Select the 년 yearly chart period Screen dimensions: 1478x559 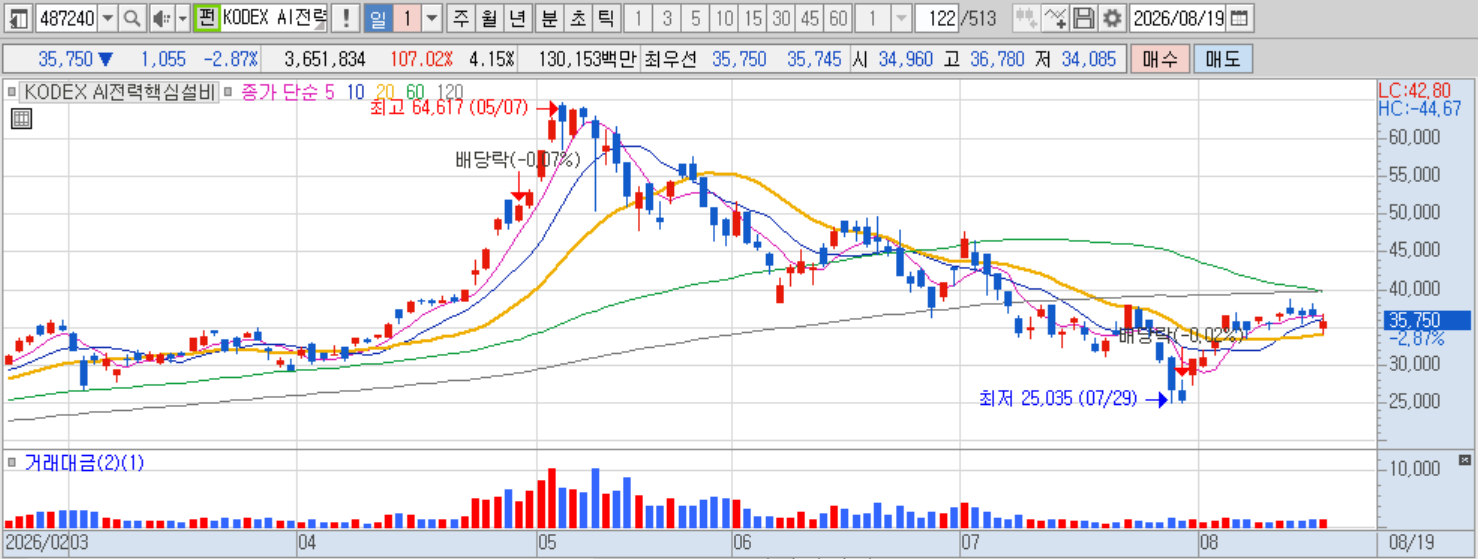point(516,18)
